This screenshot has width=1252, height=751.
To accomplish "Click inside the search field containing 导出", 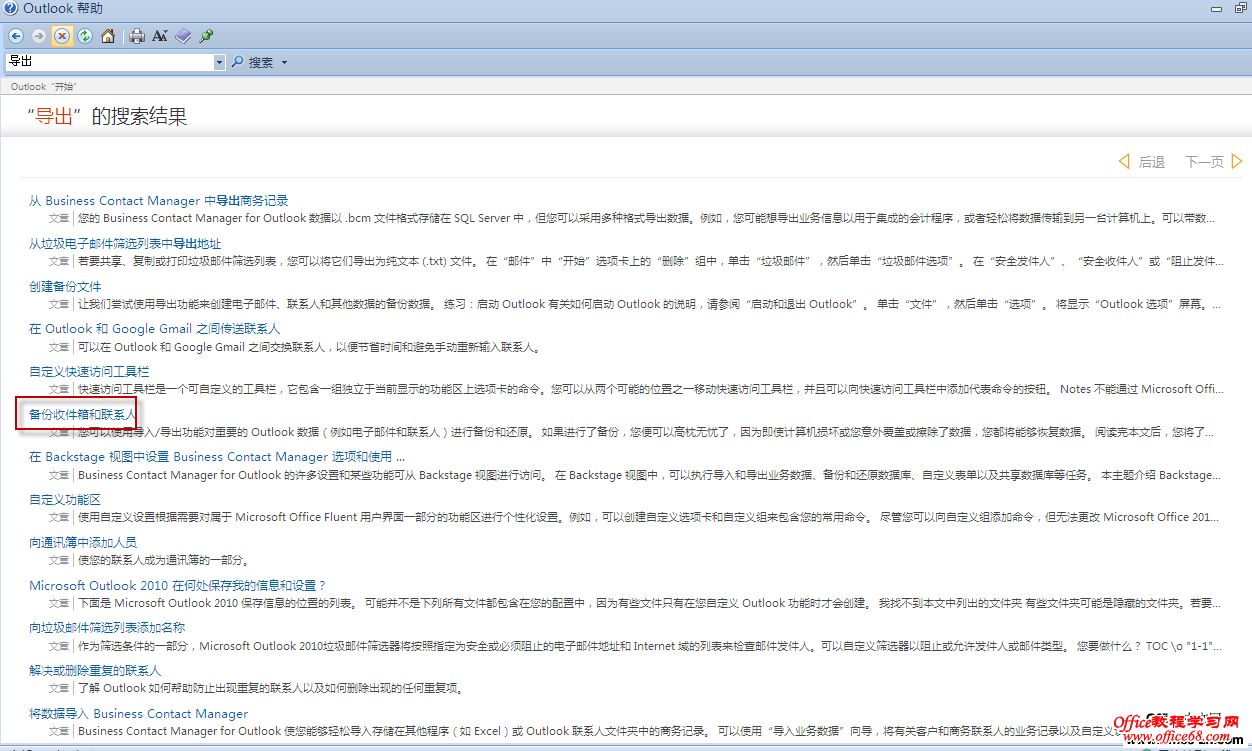I will (110, 62).
